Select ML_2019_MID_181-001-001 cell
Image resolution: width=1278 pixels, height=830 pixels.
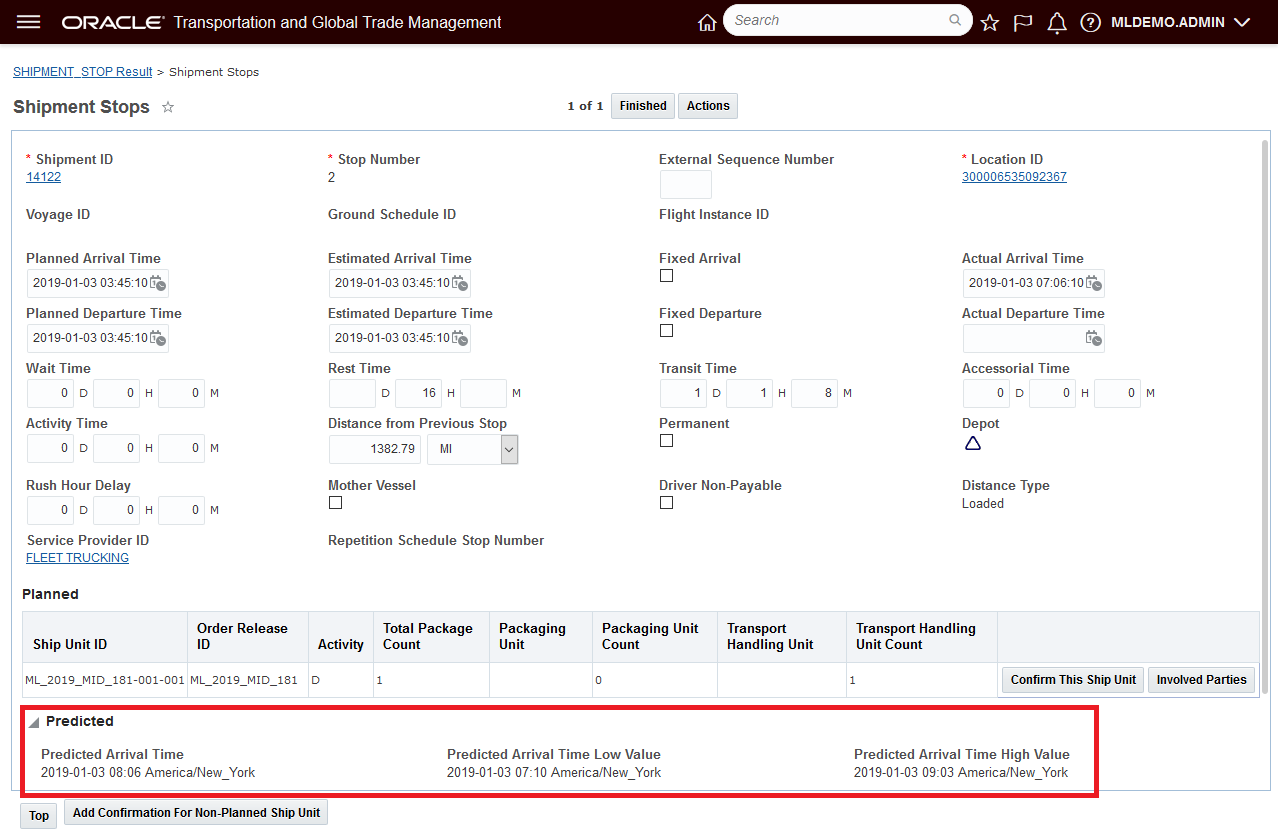click(x=105, y=680)
